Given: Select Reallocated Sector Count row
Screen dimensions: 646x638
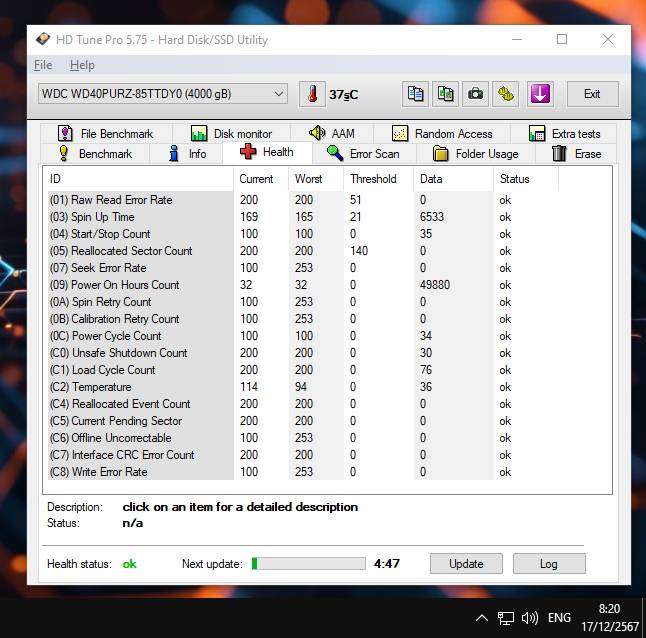Looking at the screenshot, I should pos(303,251).
